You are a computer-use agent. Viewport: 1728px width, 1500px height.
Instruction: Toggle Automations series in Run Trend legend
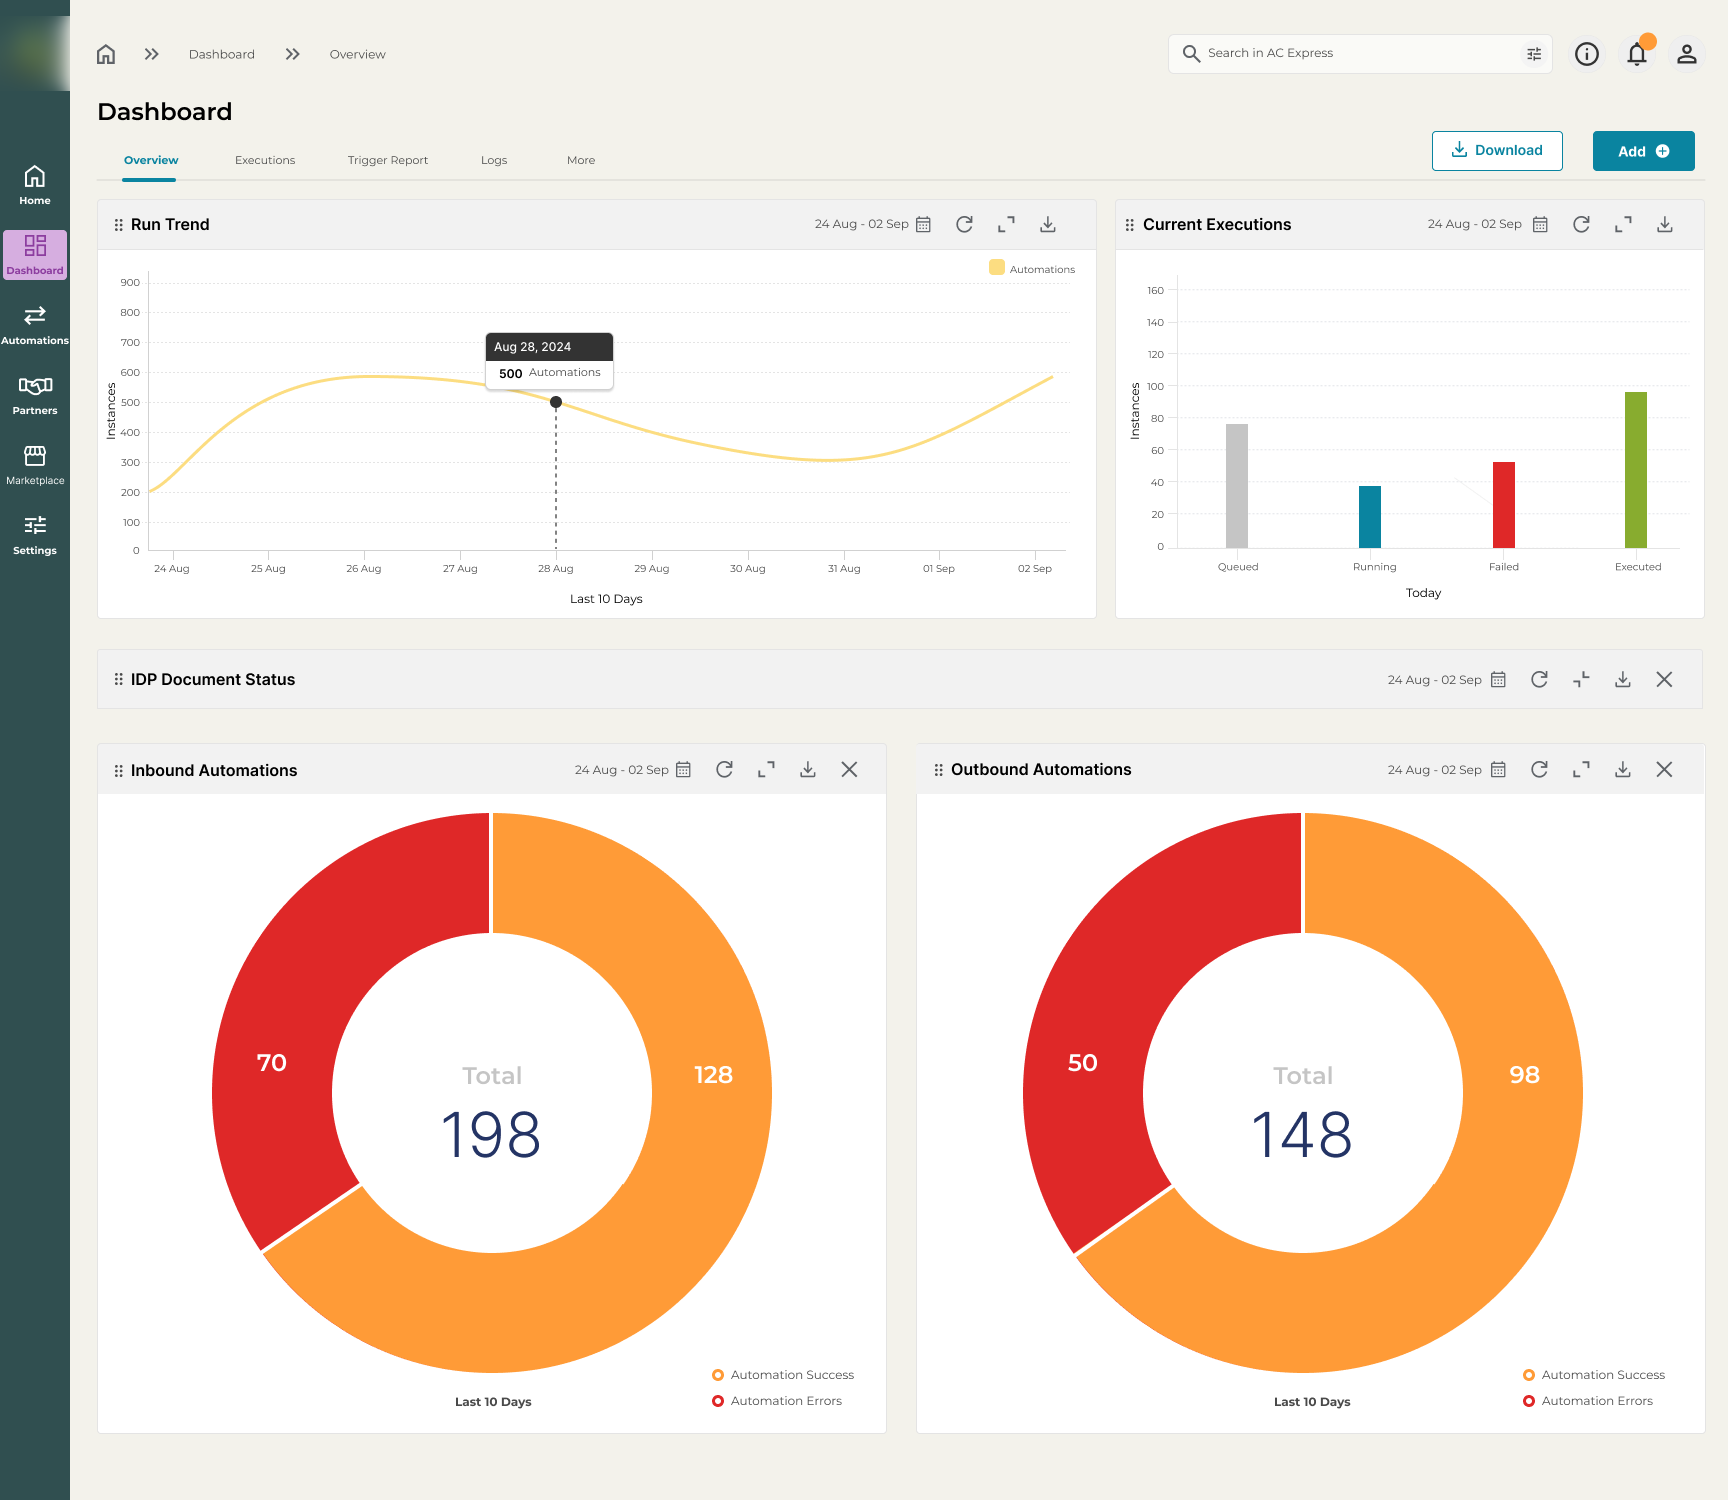point(1031,269)
